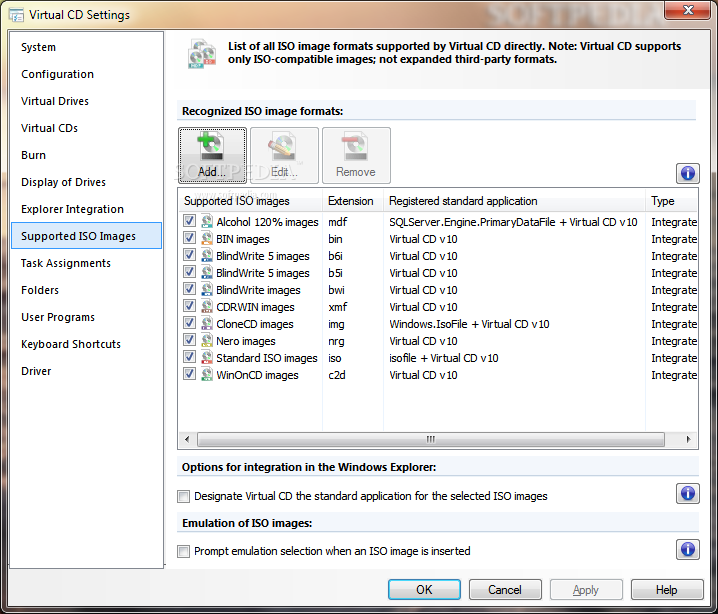Toggle WinOnCD images checkbox
This screenshot has height=614, width=718.
pyautogui.click(x=189, y=374)
